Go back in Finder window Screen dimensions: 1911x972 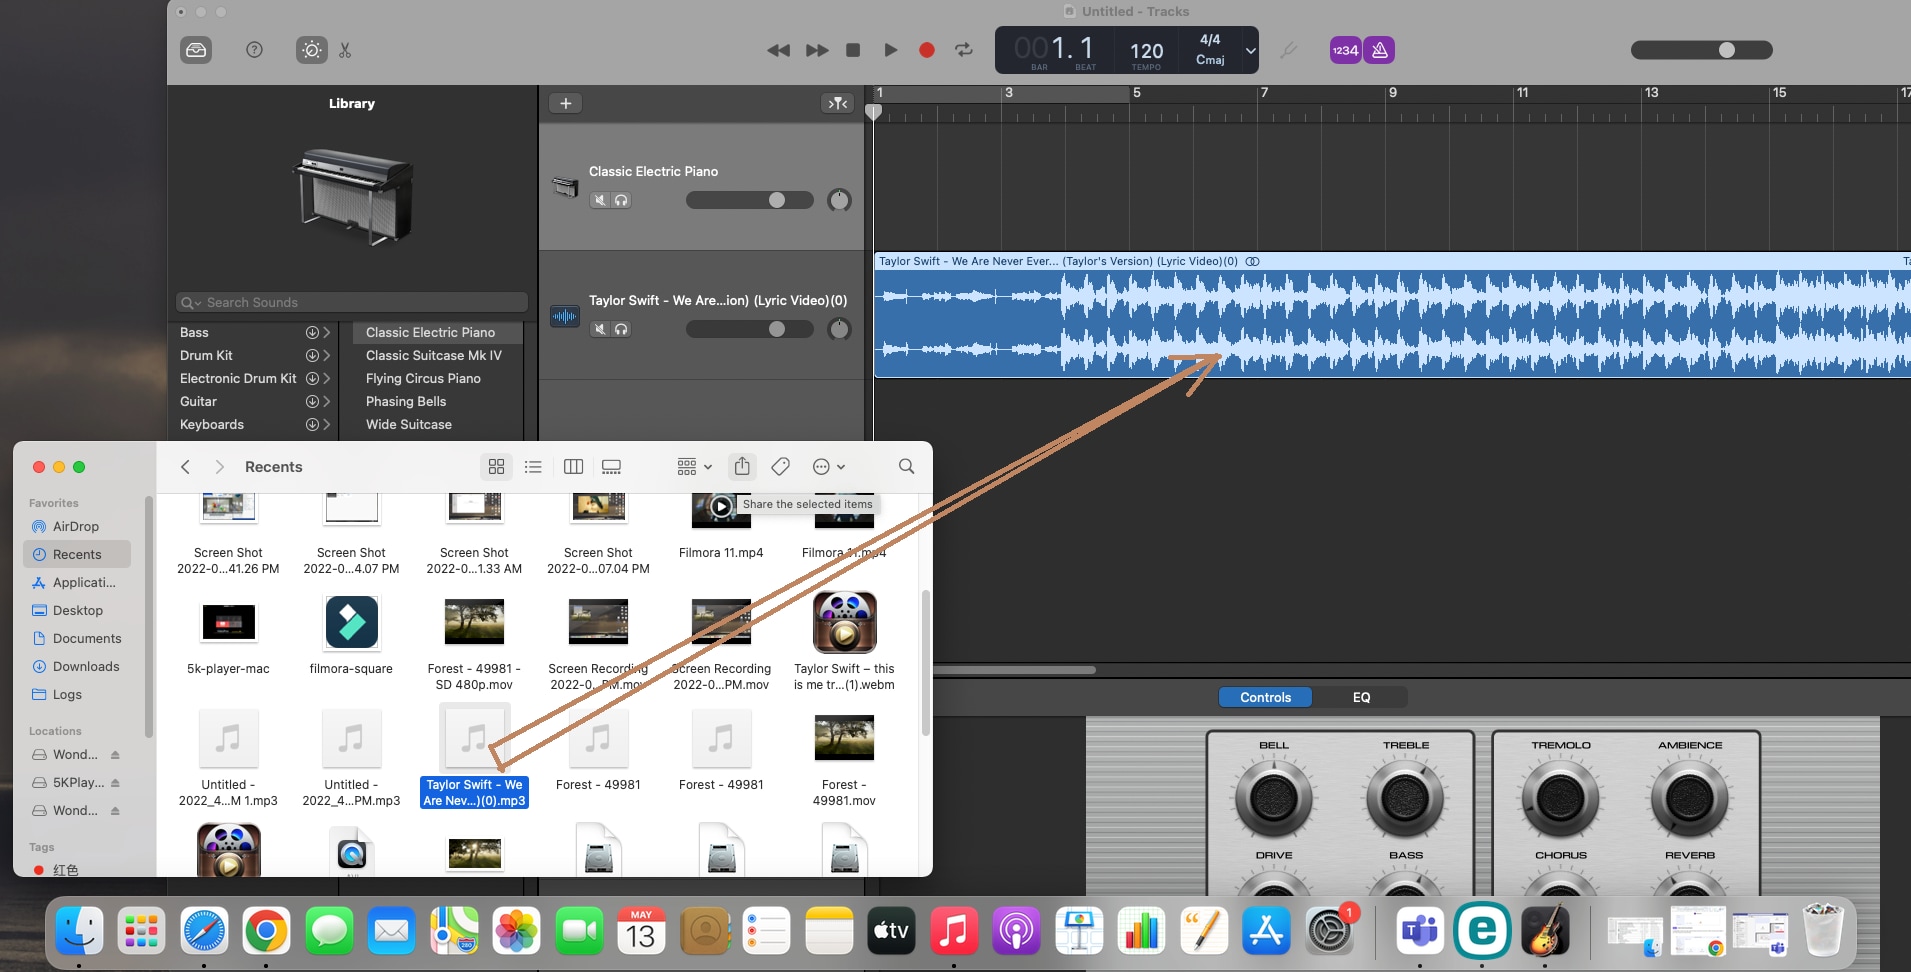point(185,467)
